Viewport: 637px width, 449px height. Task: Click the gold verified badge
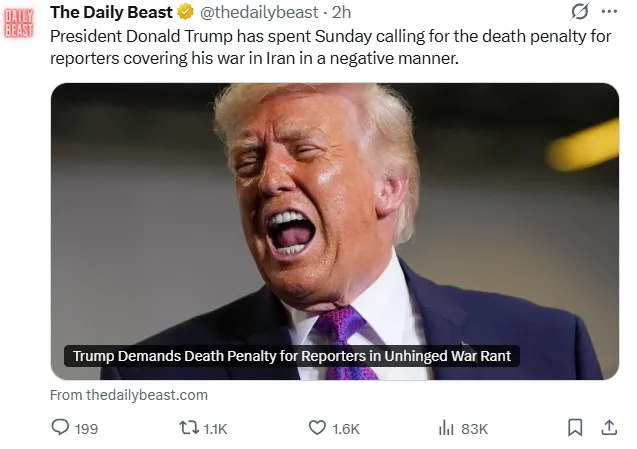[x=186, y=12]
